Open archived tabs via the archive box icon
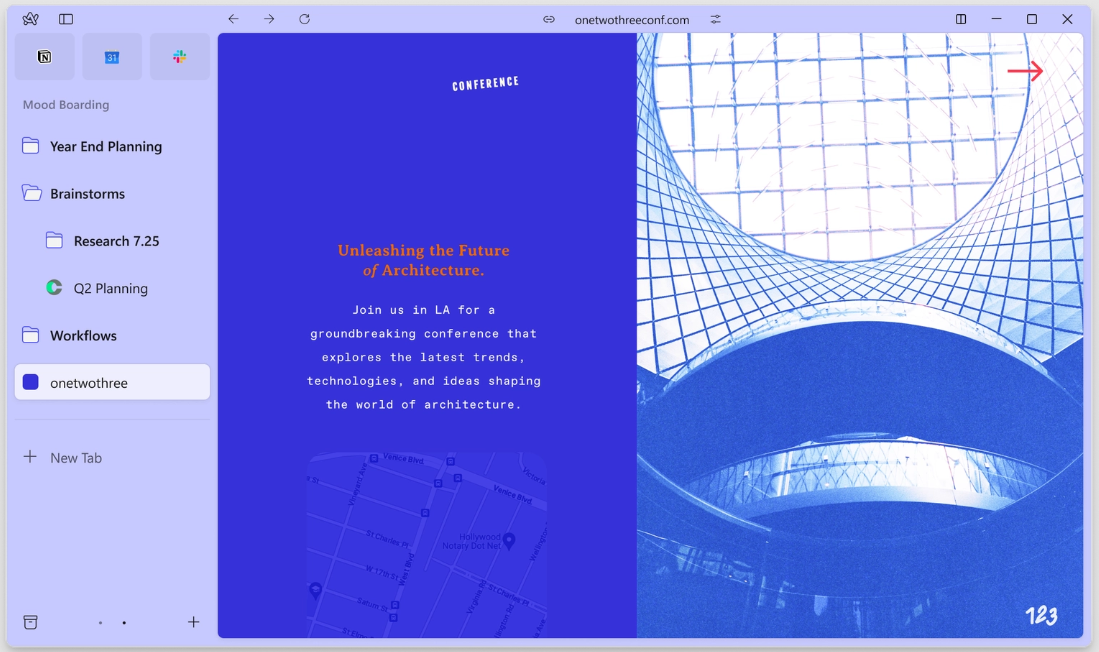The height and width of the screenshot is (652, 1099). pos(30,621)
